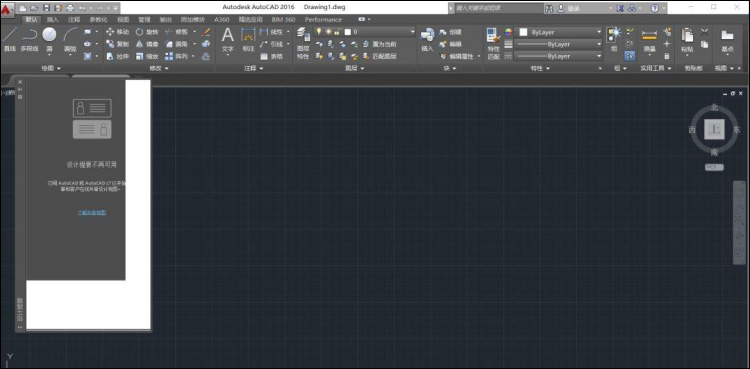Expand the 绘图 (Draw) panel

tap(51, 68)
